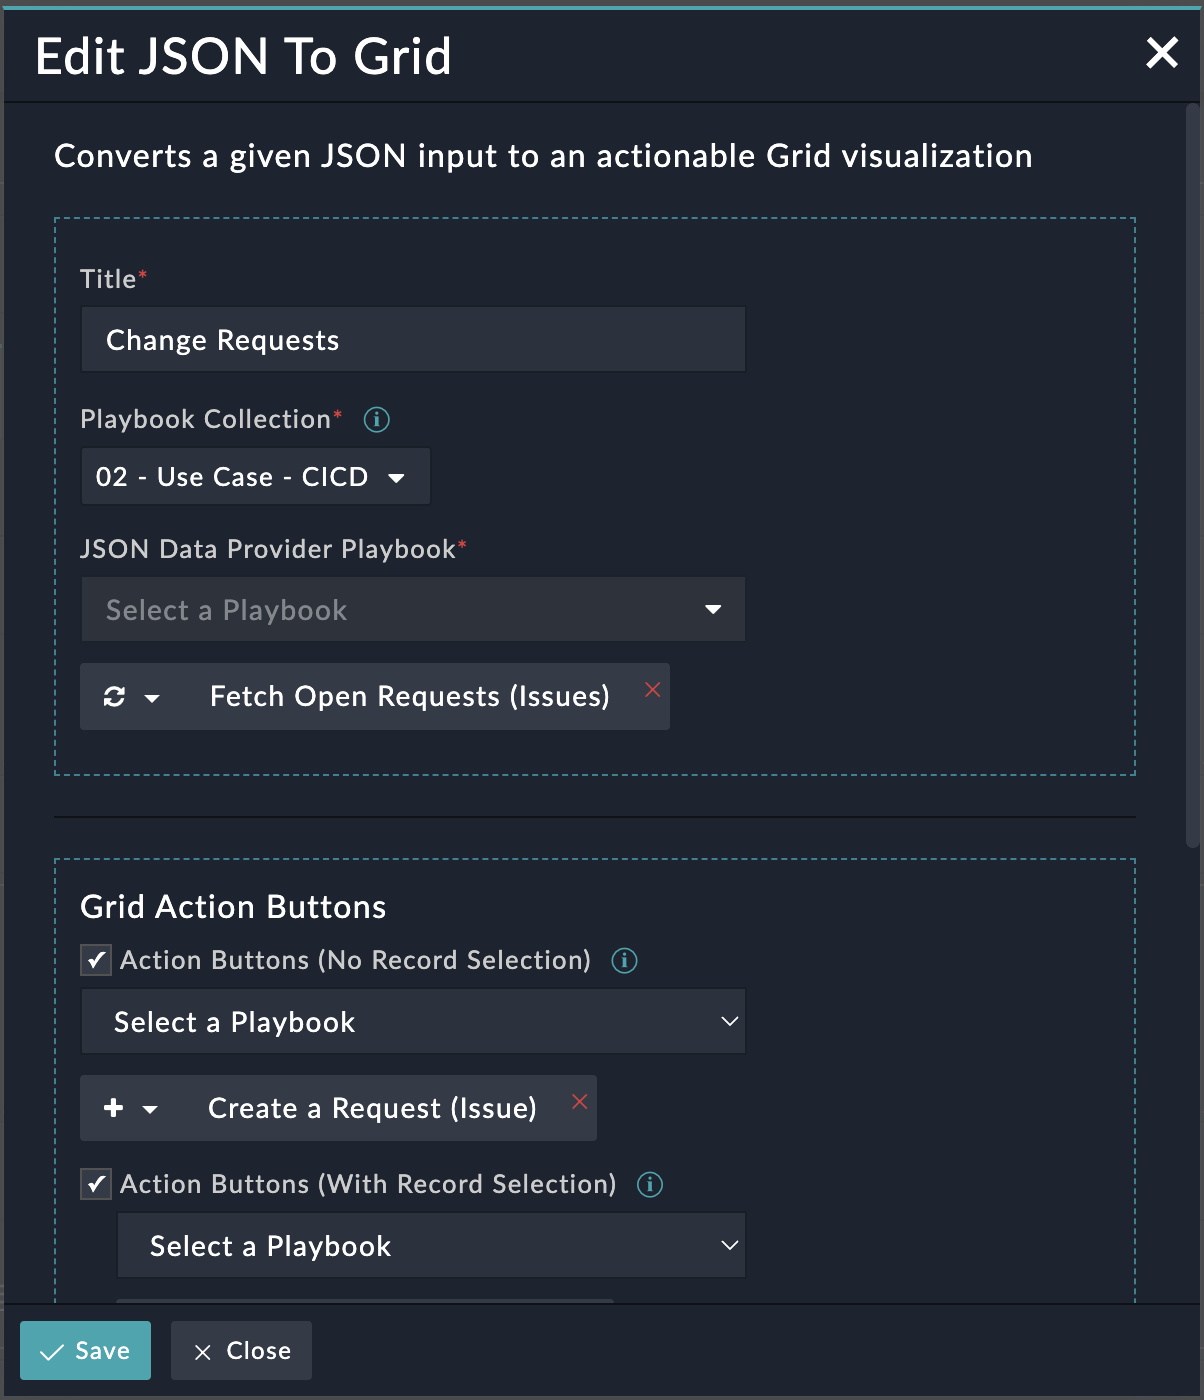Save the grid configuration

click(86, 1351)
